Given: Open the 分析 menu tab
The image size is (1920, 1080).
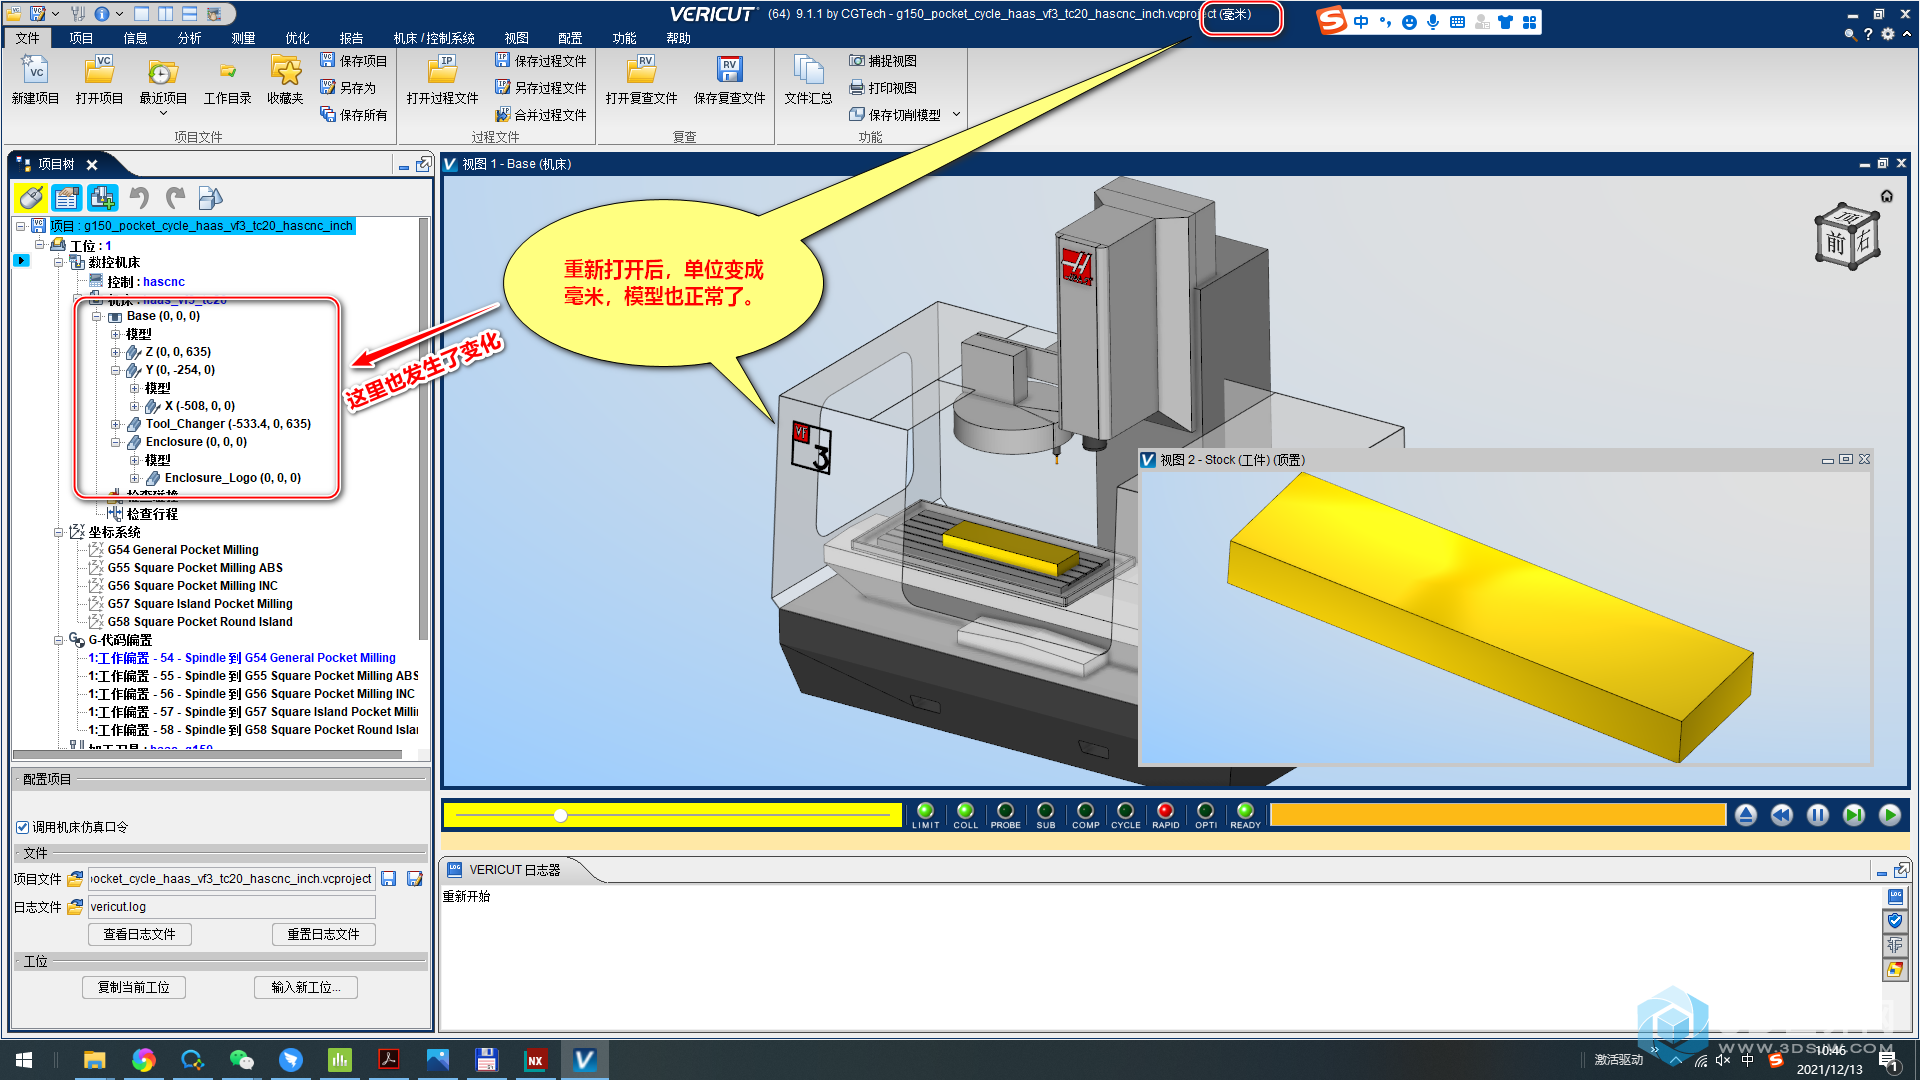Looking at the screenshot, I should tap(190, 38).
